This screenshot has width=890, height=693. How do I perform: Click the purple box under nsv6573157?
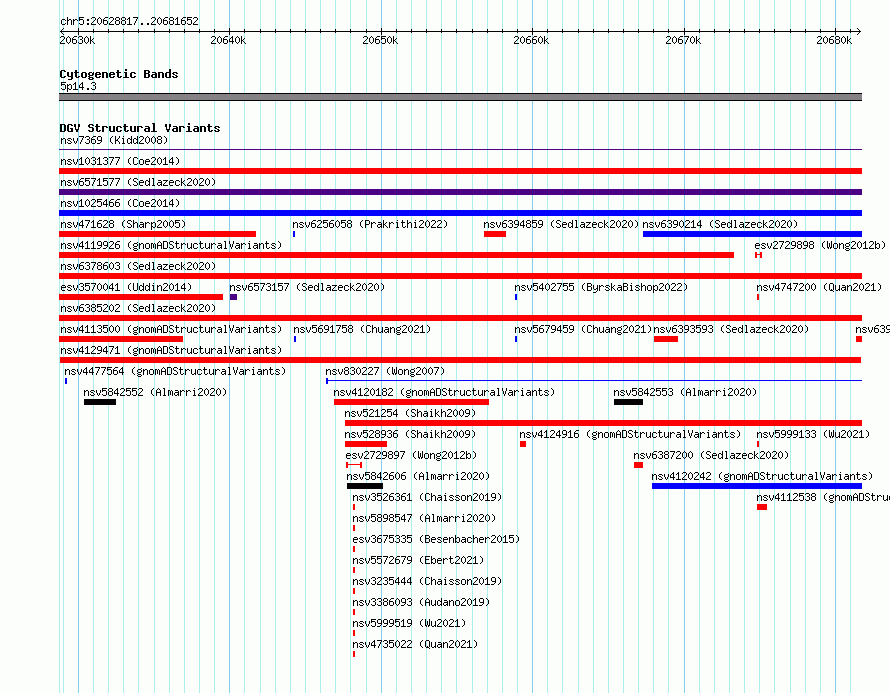233,297
